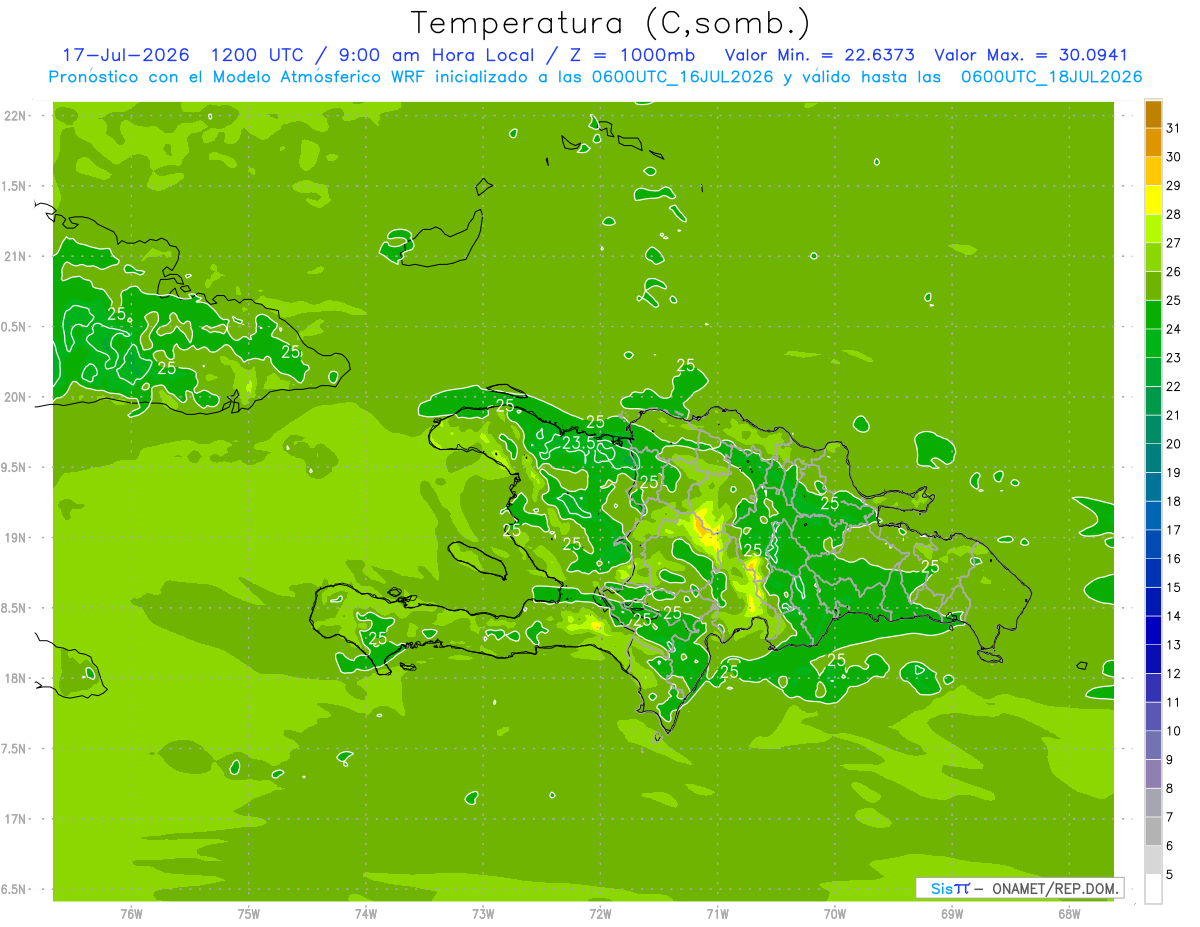Click the 'Z = 1000mb' level text

point(635,55)
